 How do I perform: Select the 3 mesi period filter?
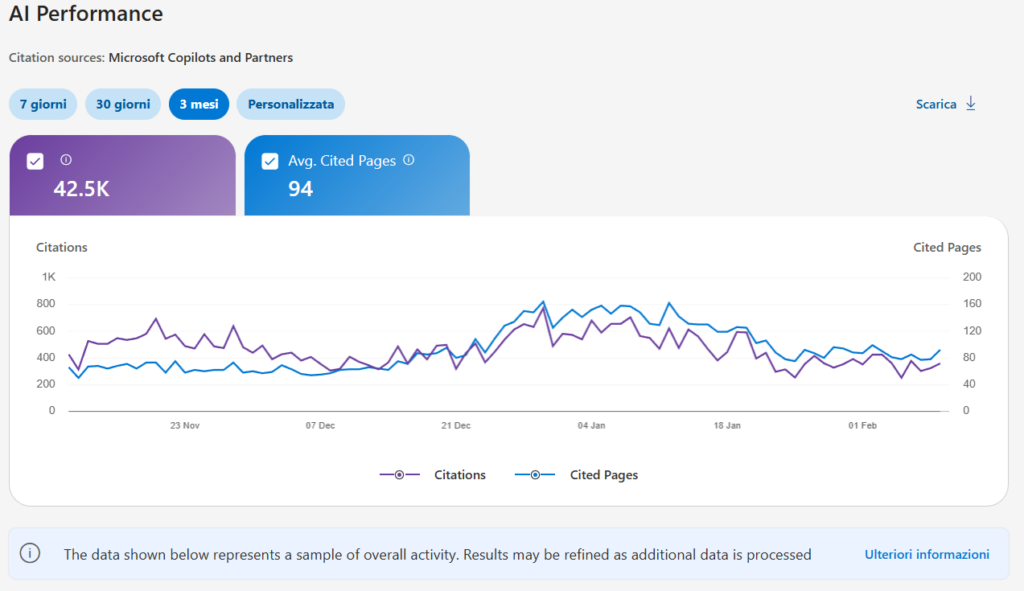198,104
